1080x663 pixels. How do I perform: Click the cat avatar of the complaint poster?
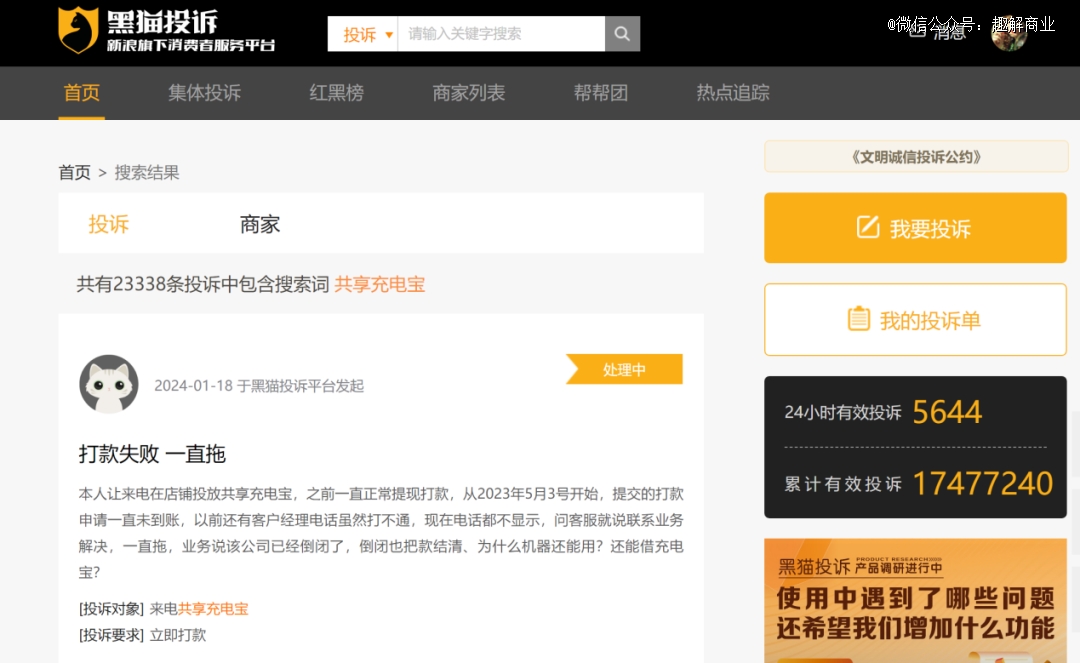point(109,384)
